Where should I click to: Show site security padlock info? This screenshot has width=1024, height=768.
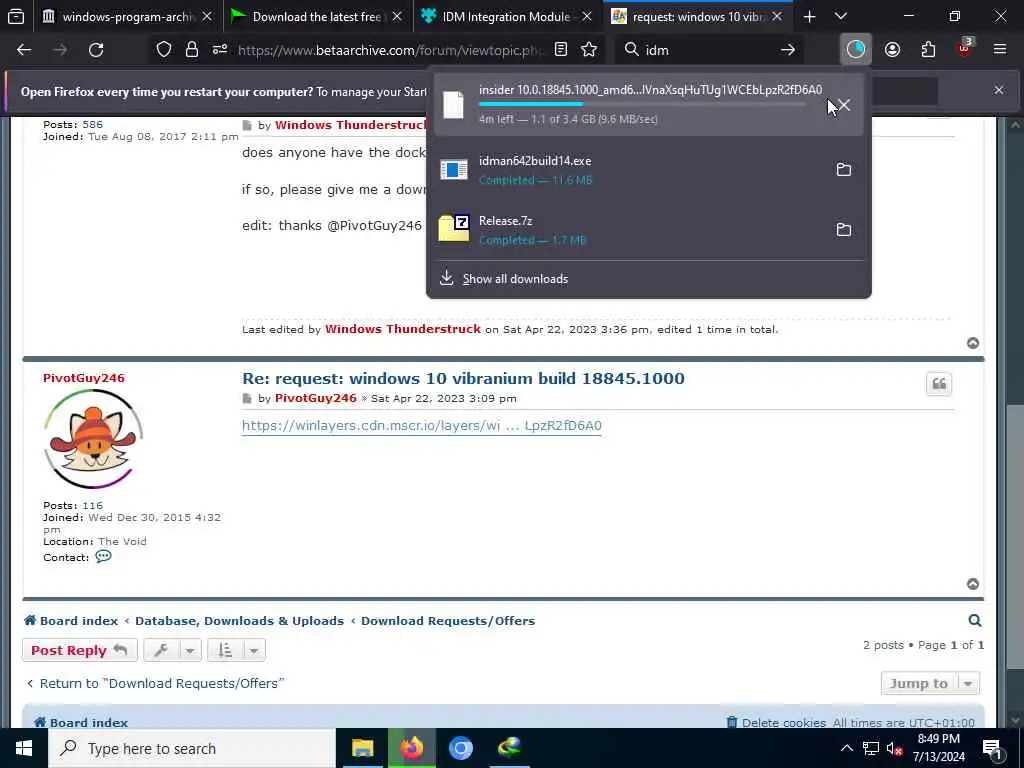[x=191, y=50]
